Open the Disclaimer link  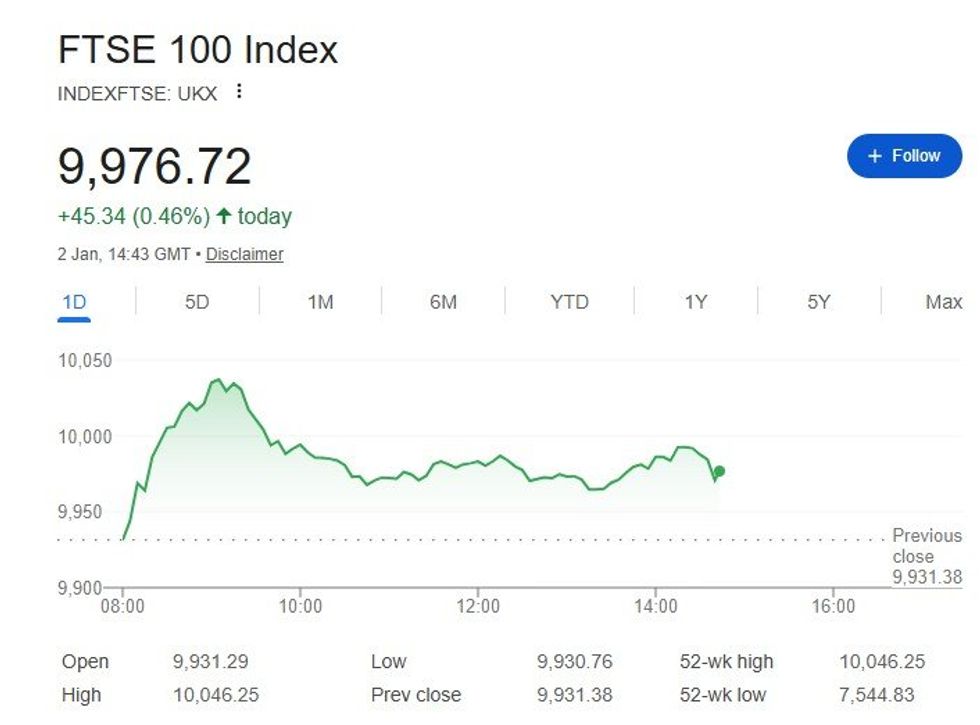pyautogui.click(x=247, y=254)
